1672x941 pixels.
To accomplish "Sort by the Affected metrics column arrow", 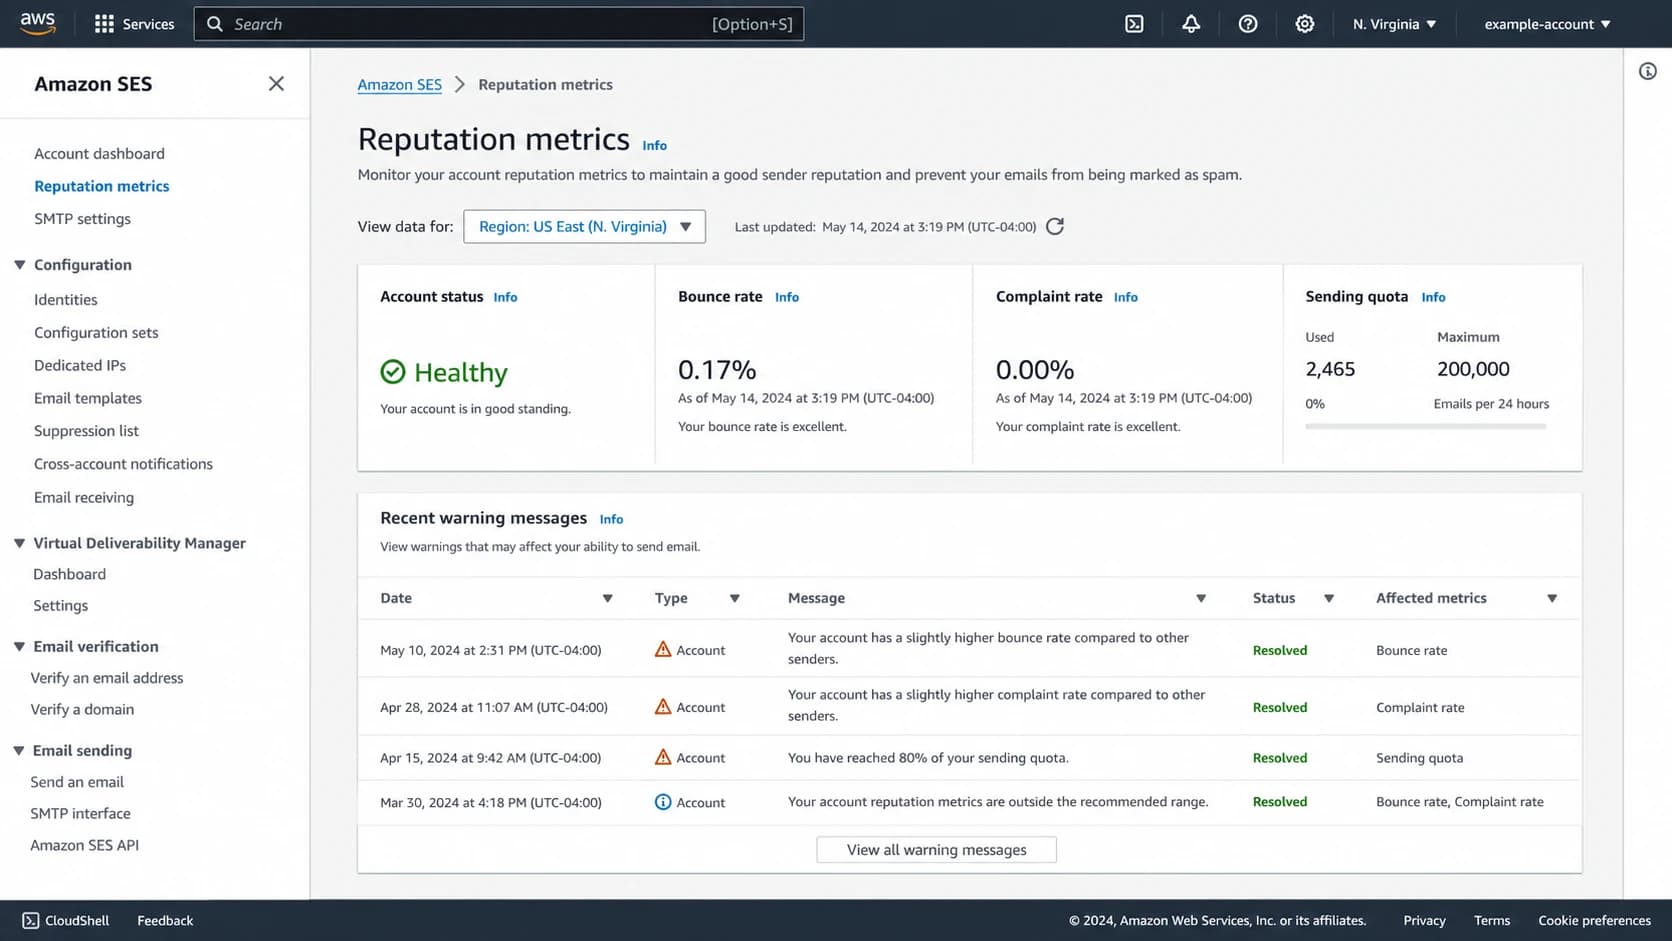I will click(x=1552, y=598).
